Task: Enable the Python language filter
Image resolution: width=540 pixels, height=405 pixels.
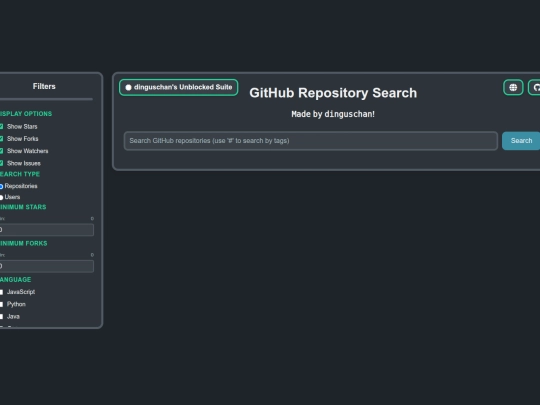Action: 1,304
